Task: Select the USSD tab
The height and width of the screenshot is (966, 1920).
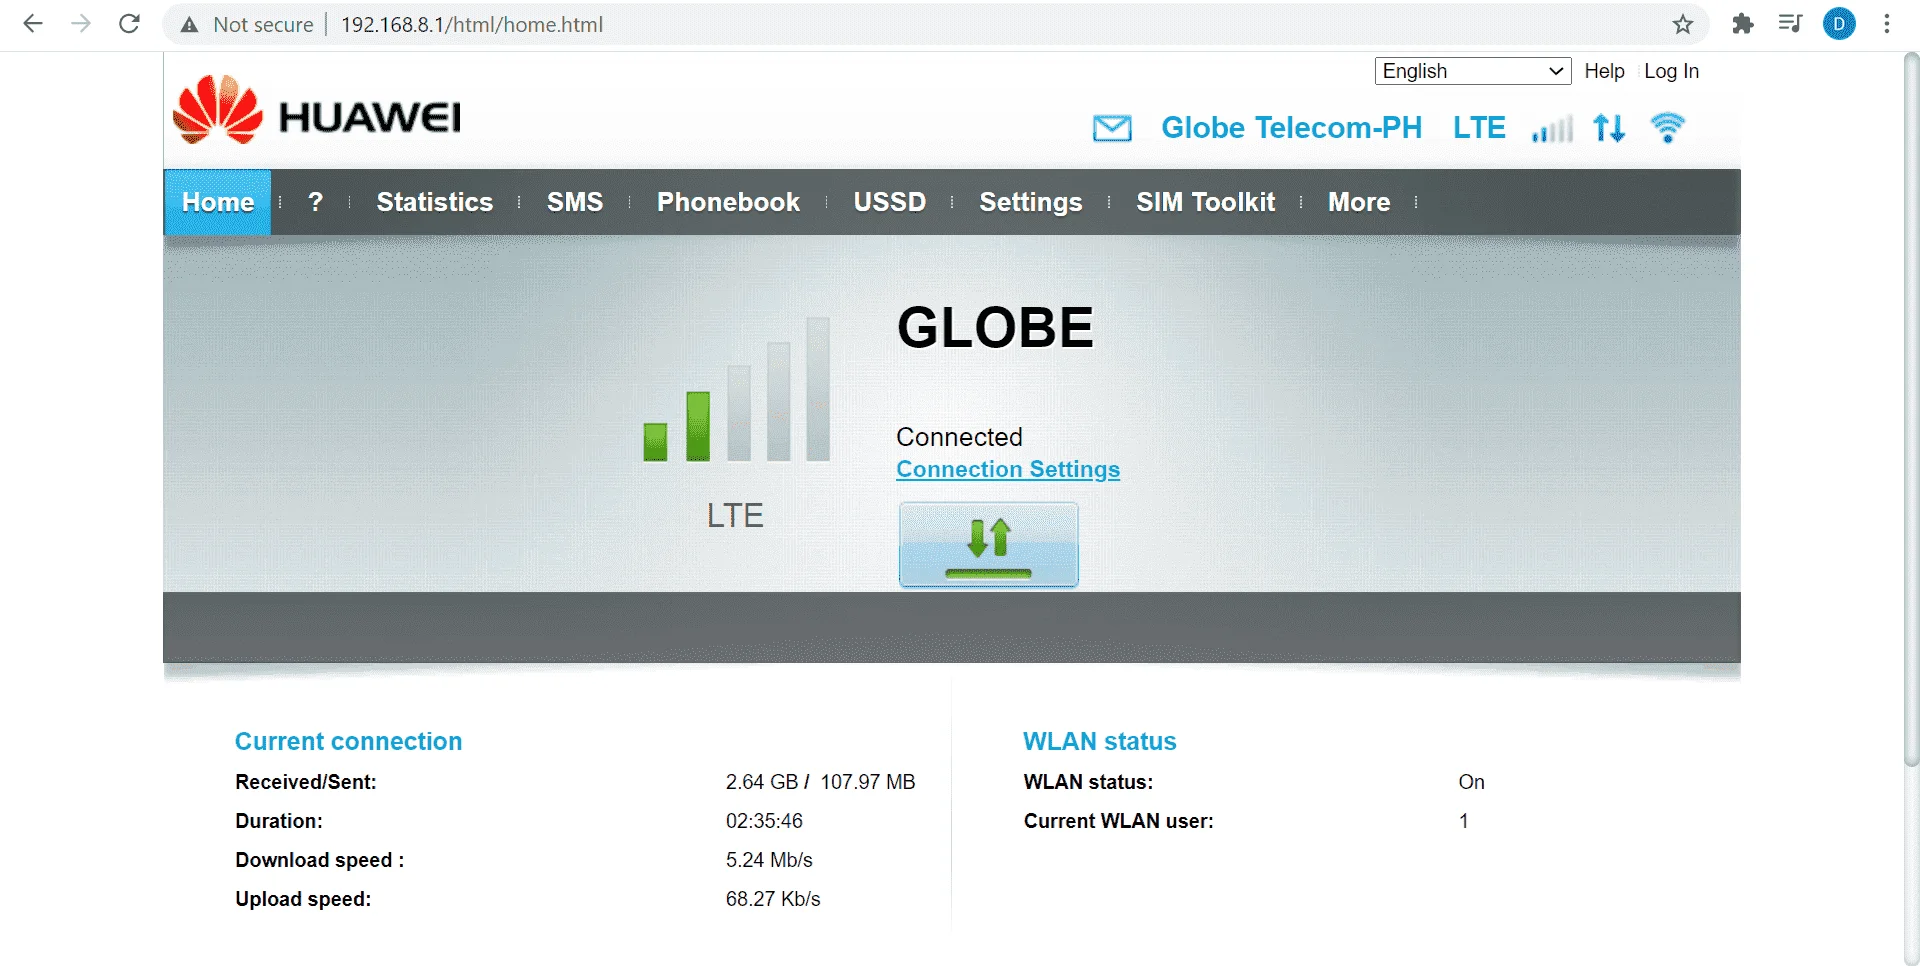Action: point(890,202)
